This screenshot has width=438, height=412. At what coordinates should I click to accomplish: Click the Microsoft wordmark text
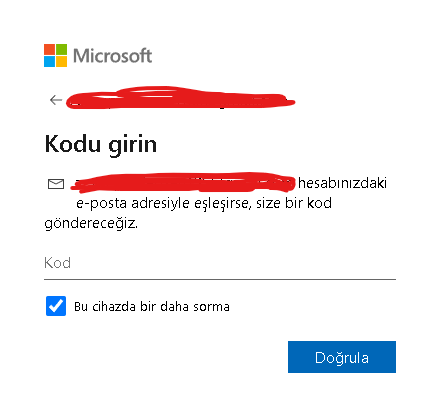[x=113, y=56]
